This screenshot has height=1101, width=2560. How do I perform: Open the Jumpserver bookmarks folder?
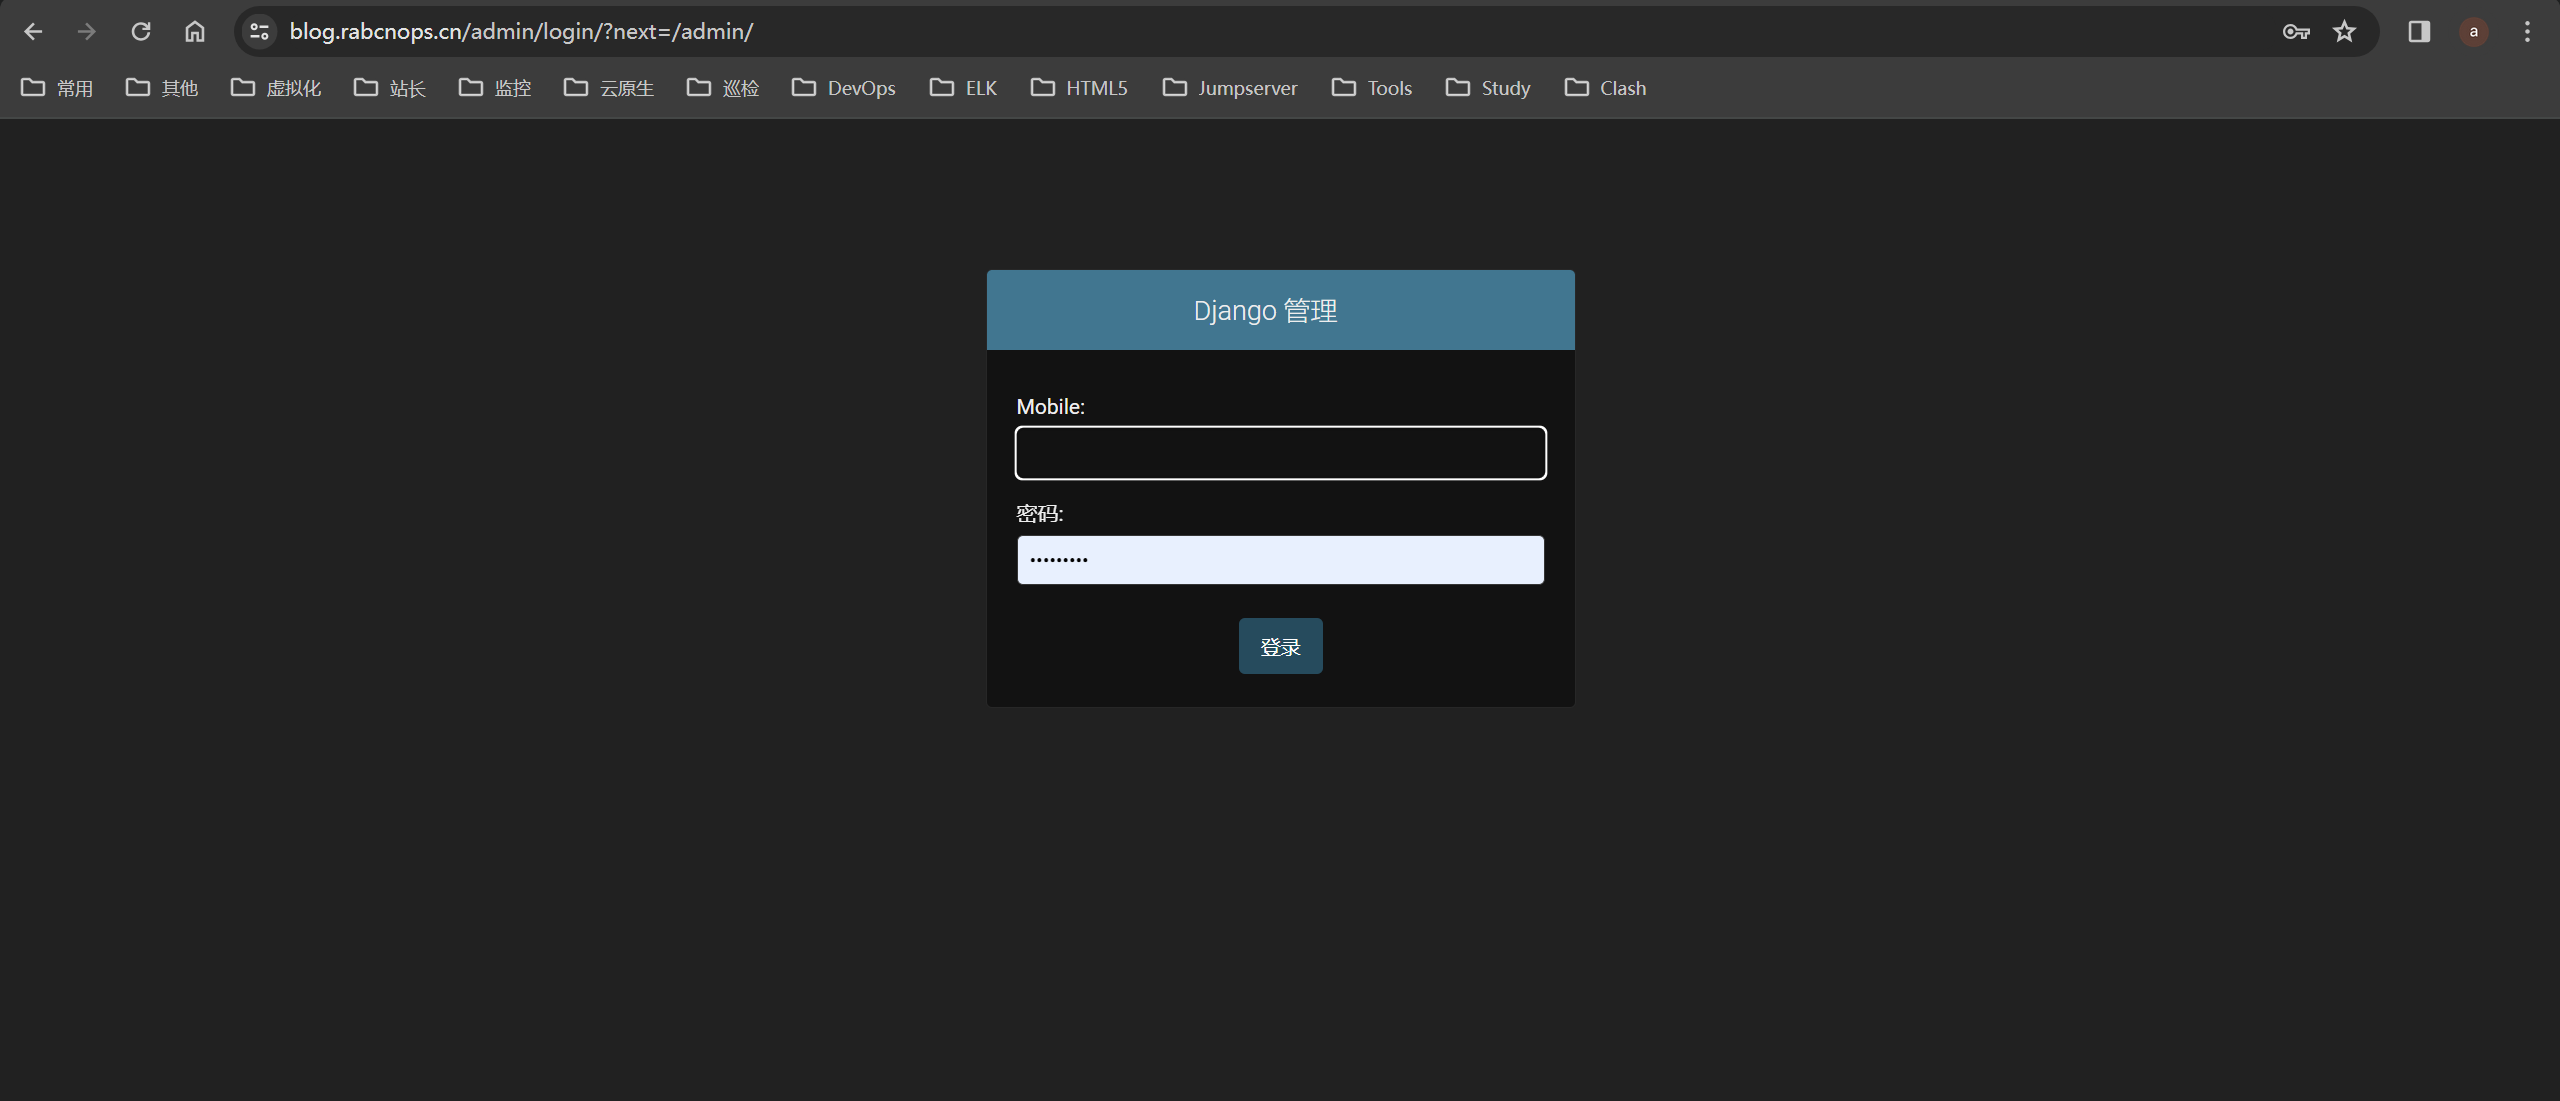1230,88
